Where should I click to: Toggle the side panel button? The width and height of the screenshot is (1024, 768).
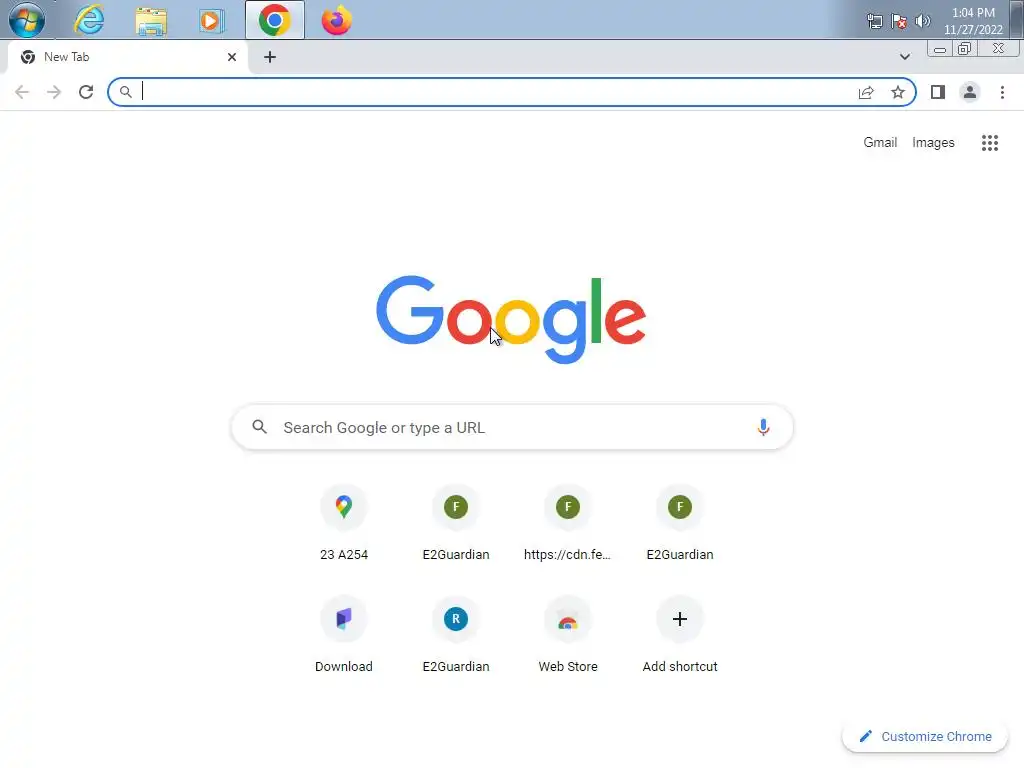pos(938,92)
